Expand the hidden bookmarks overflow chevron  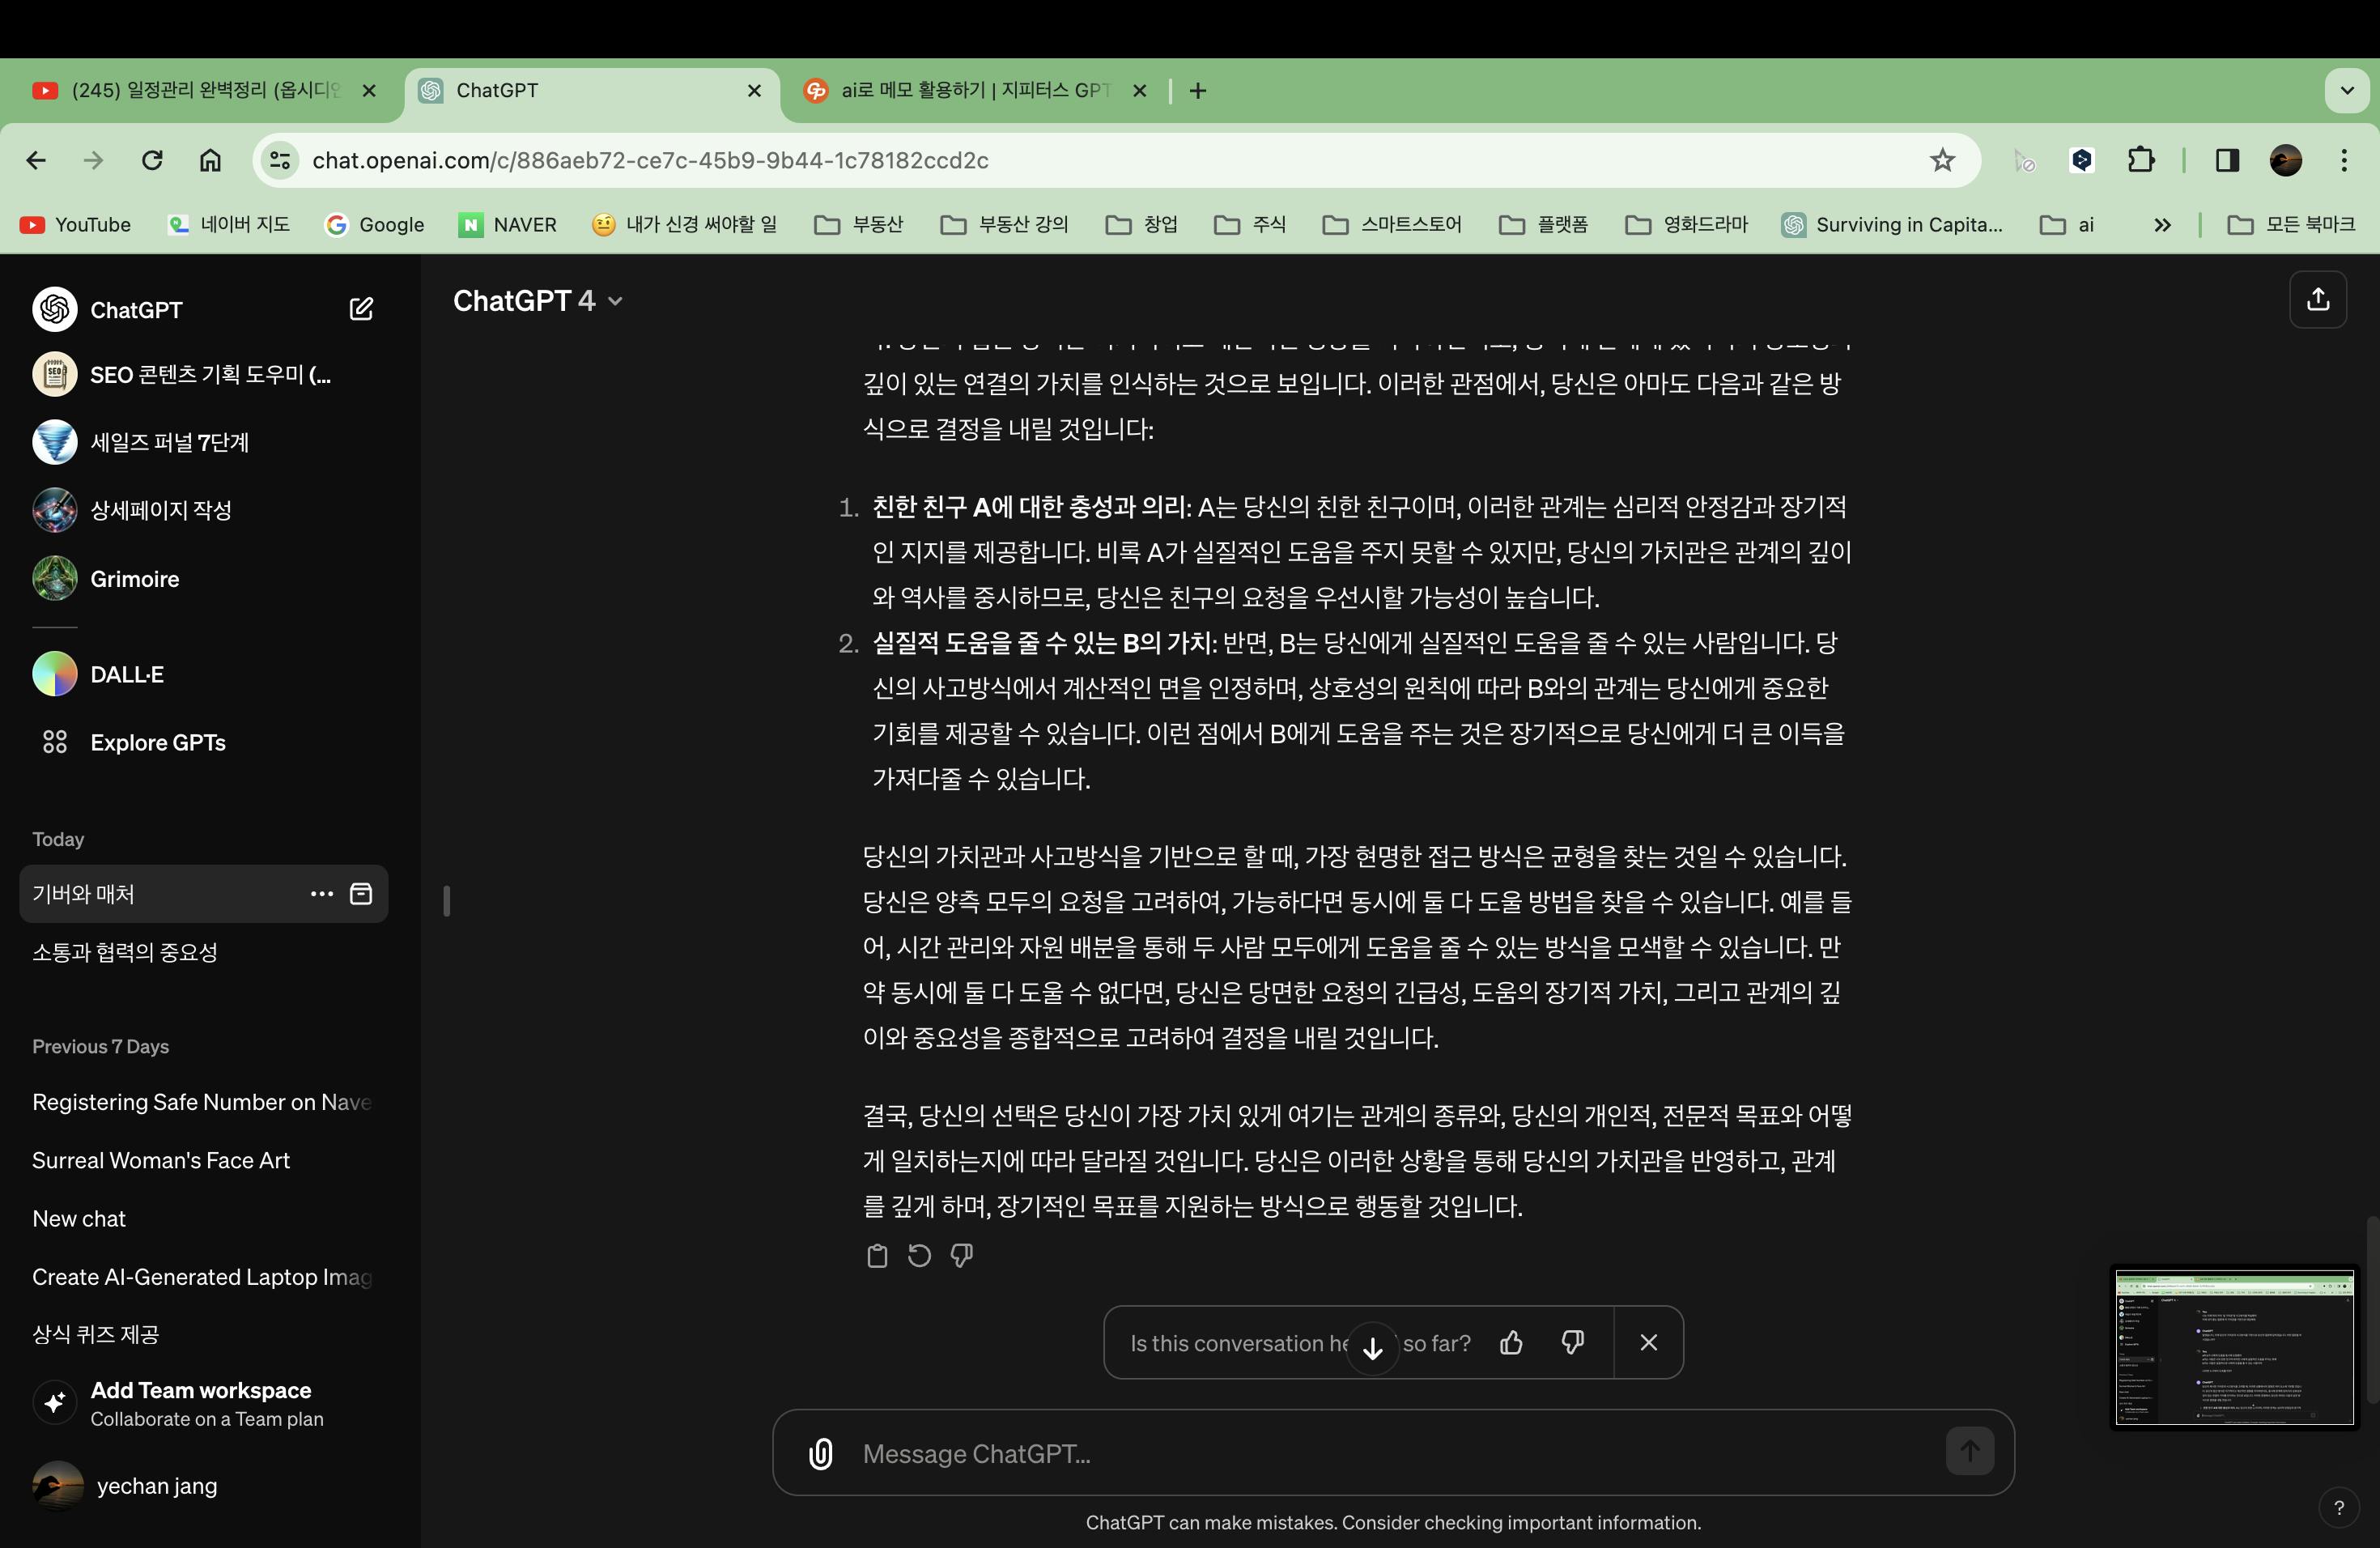coord(2162,225)
